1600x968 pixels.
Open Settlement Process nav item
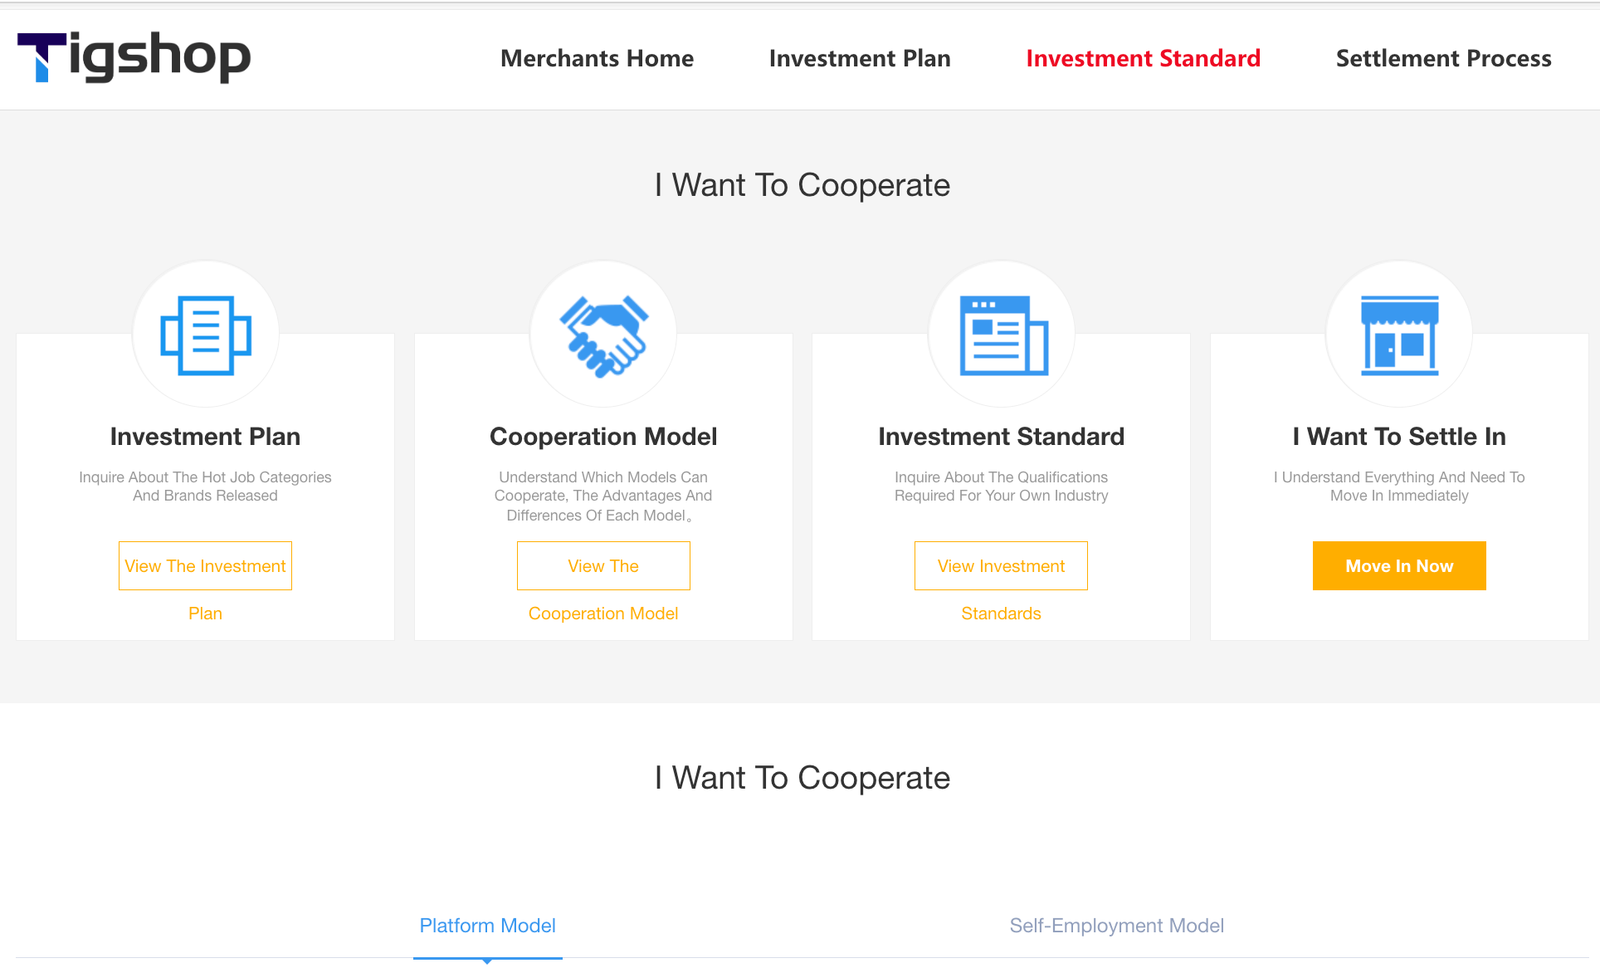[1443, 58]
